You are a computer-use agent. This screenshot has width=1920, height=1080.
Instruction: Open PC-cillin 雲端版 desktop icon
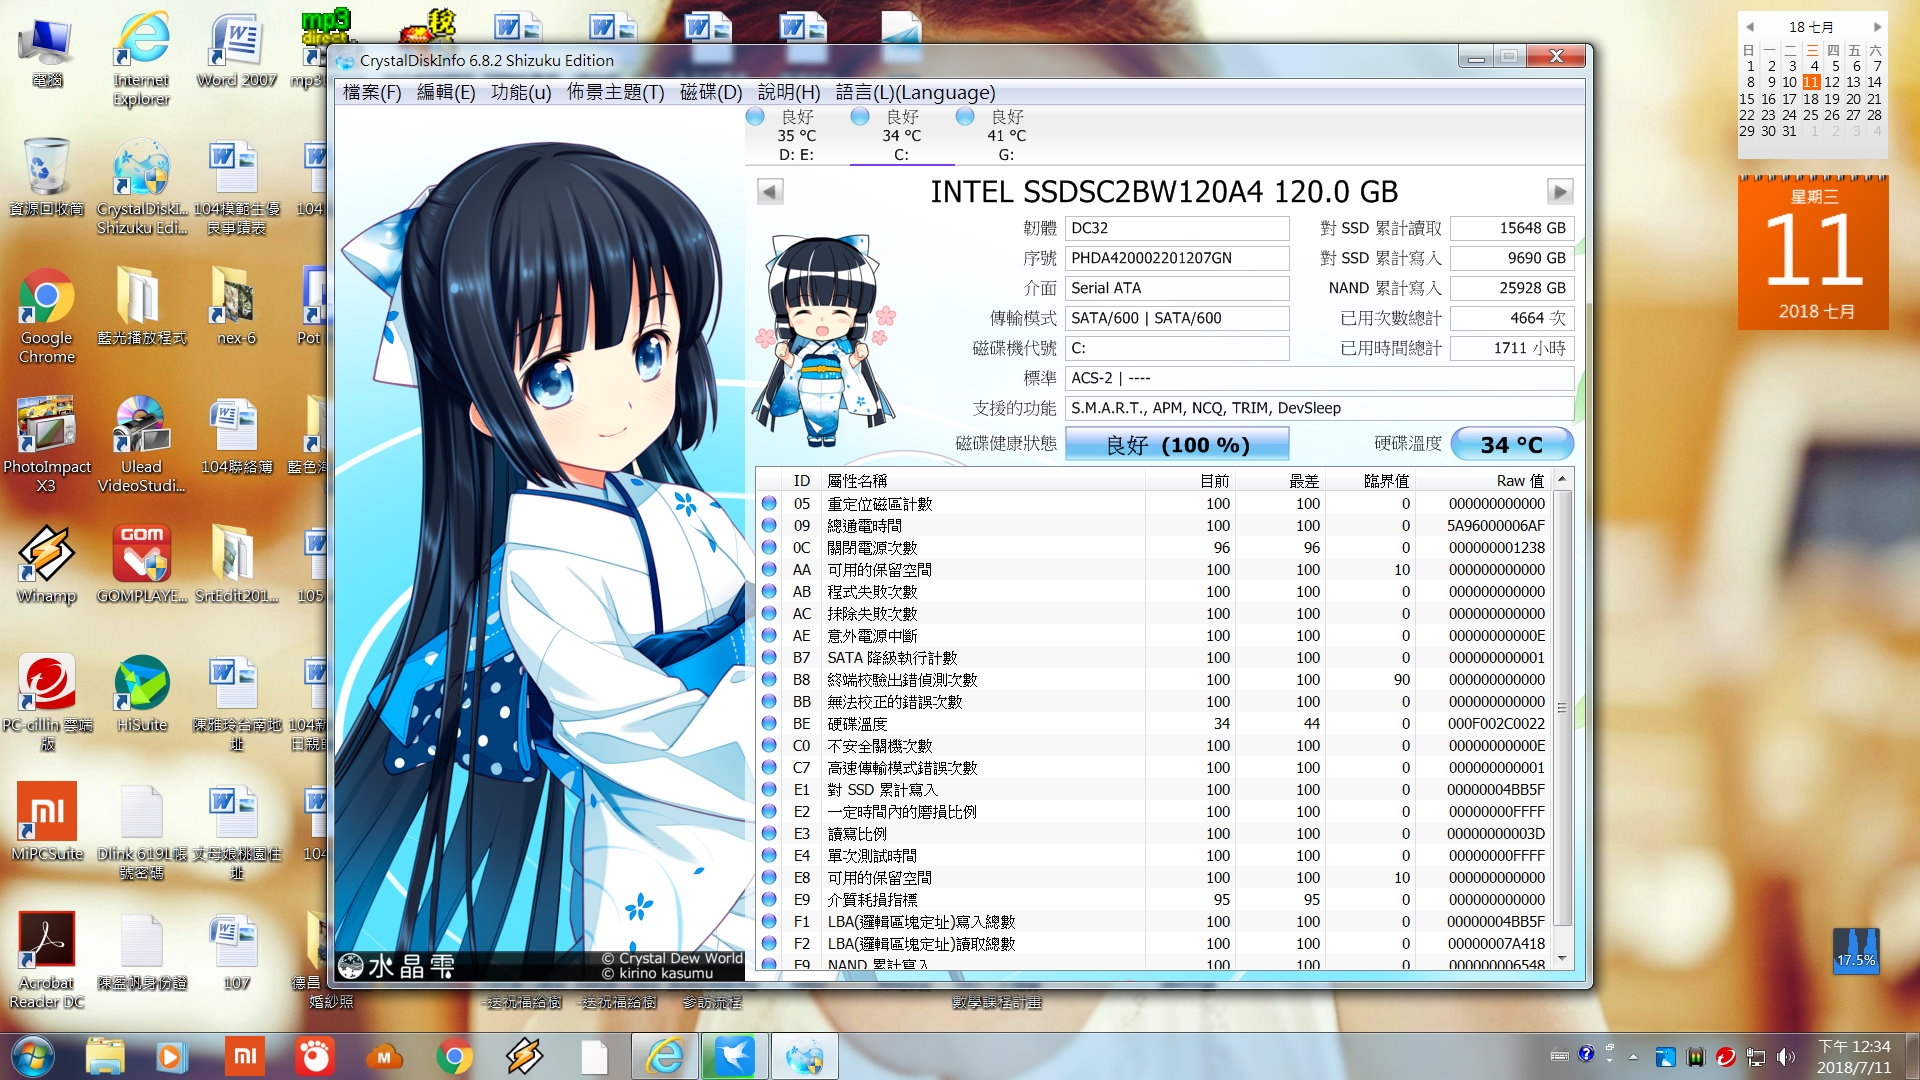click(46, 703)
